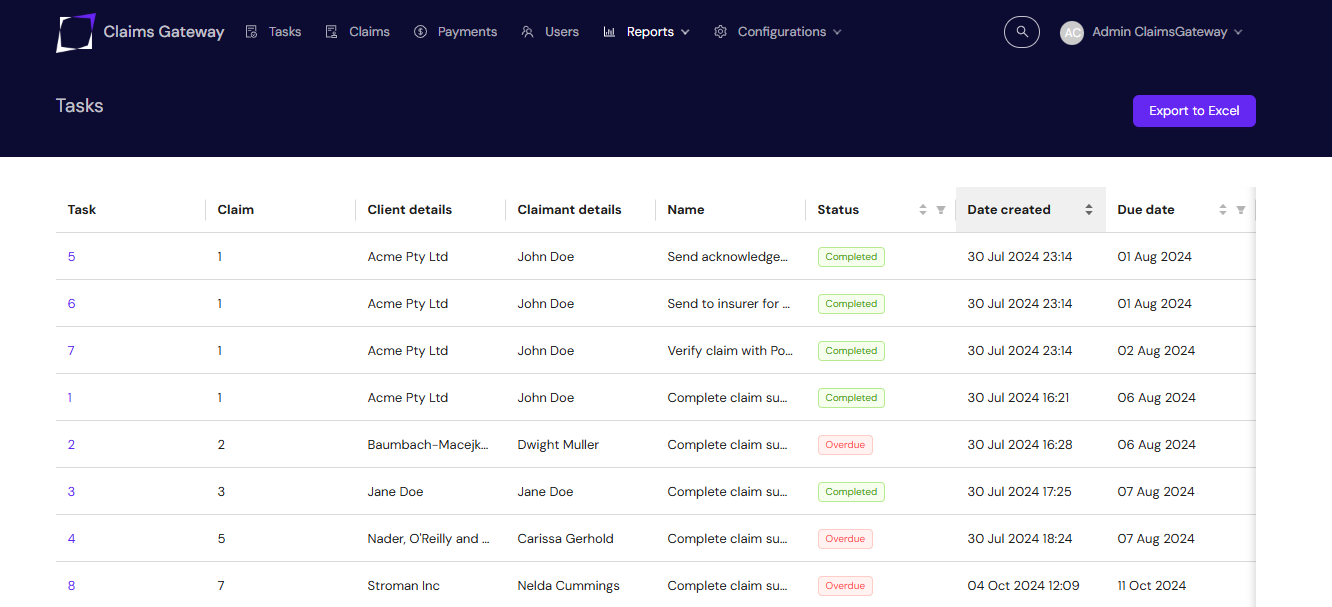The height and width of the screenshot is (607, 1332).
Task: Go to the Tasks nav item
Action: point(274,32)
